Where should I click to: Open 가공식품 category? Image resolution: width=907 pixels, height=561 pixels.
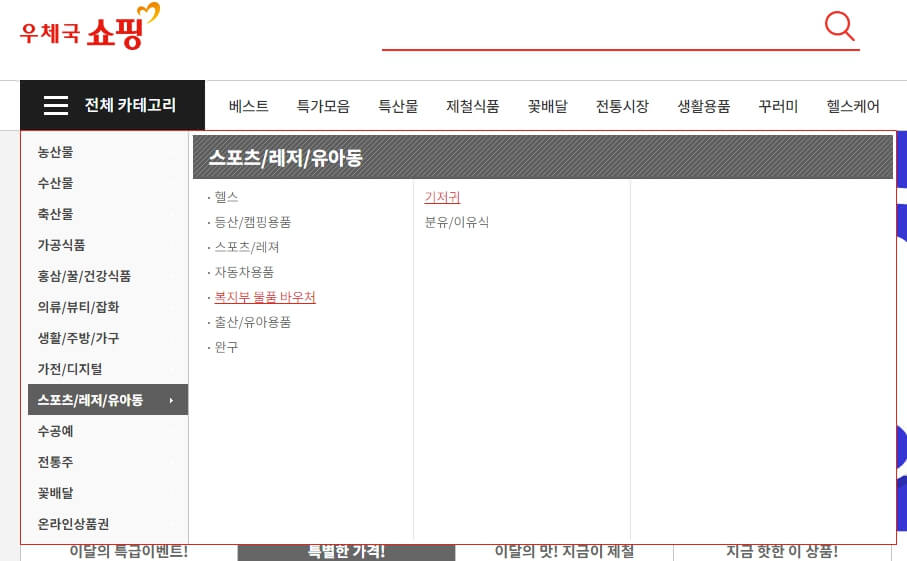(x=61, y=245)
